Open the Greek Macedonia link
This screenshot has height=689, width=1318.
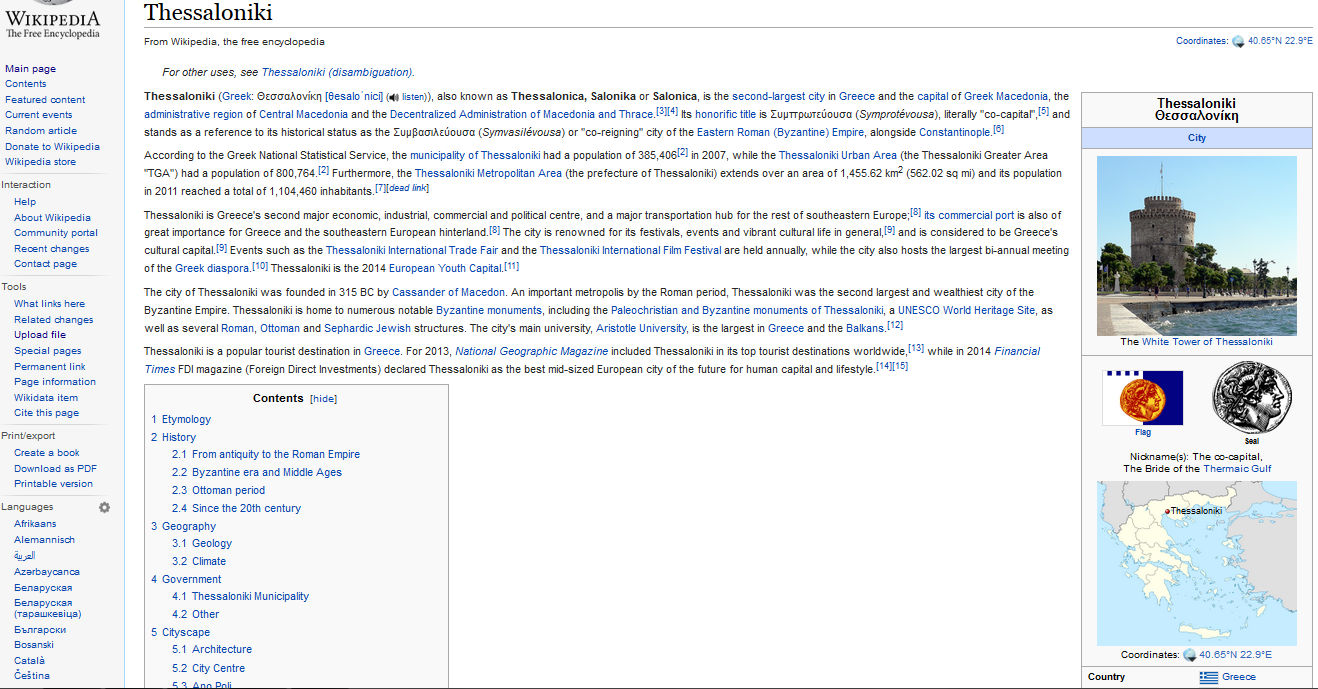[x=1006, y=97]
